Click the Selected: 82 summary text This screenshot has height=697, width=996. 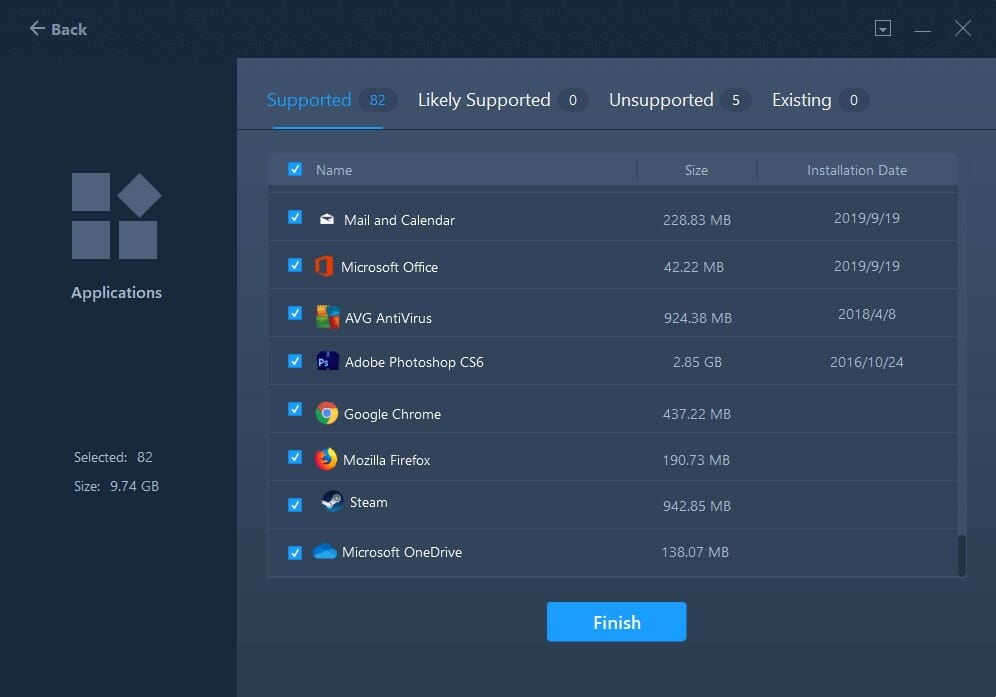tap(113, 457)
